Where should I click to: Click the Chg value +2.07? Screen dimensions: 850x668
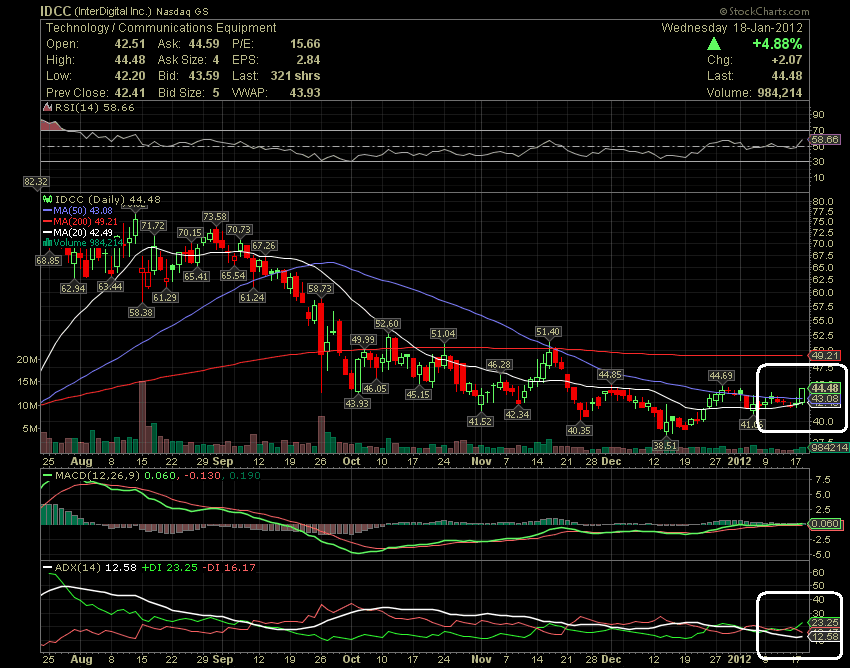[x=788, y=60]
